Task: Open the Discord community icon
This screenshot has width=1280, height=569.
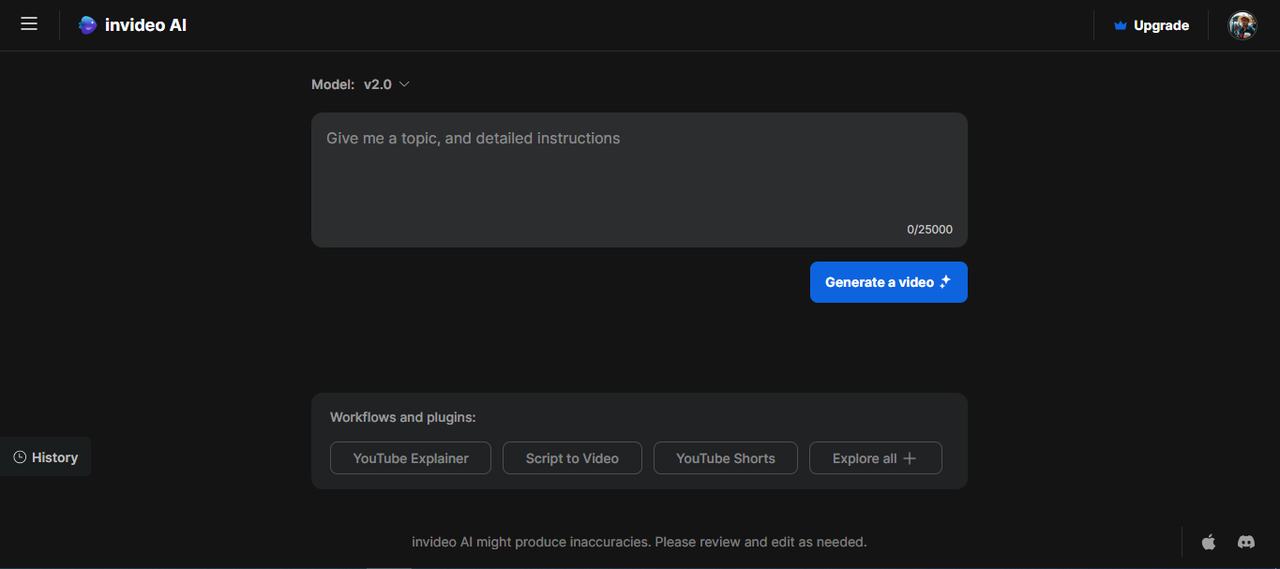Action: (1246, 541)
